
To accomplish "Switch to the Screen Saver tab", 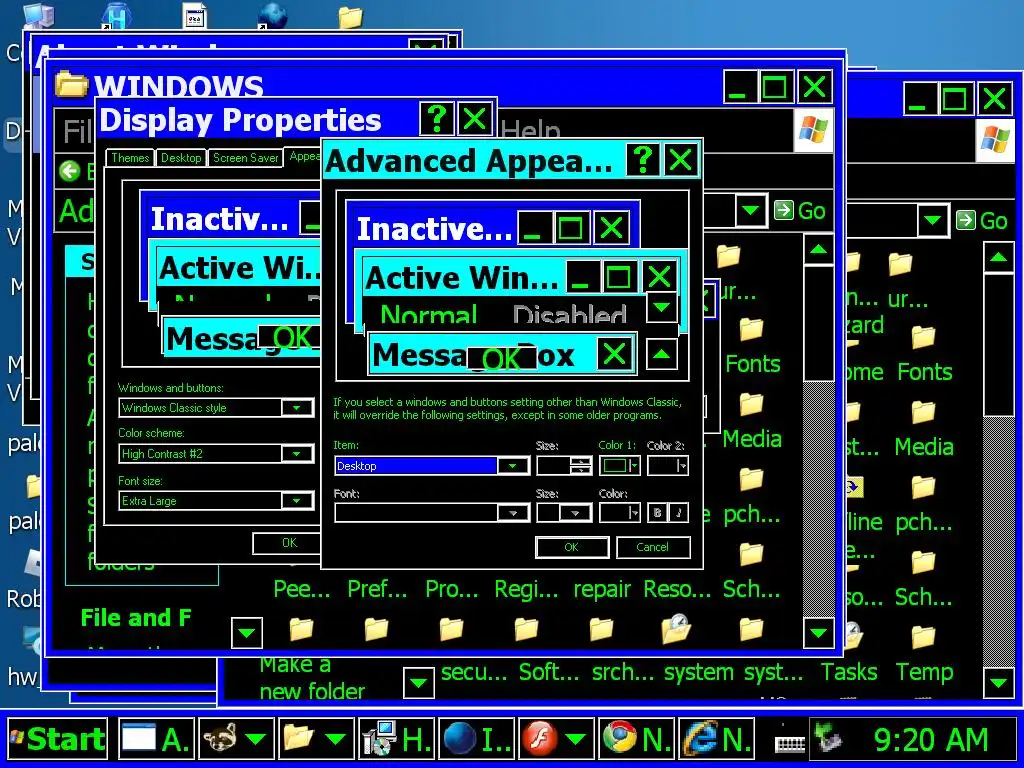I will [x=246, y=157].
